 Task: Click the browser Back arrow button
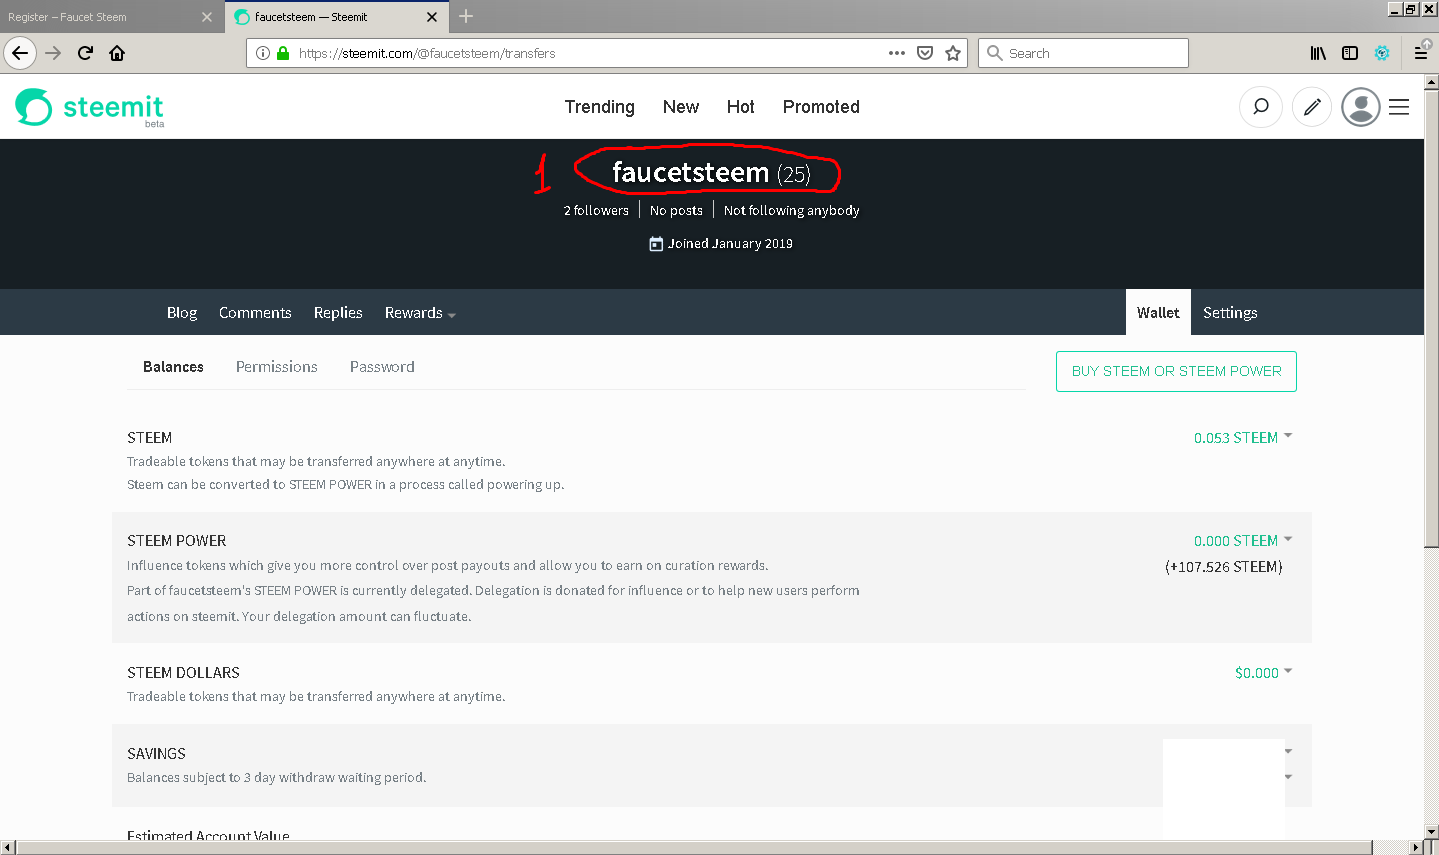[x=20, y=53]
